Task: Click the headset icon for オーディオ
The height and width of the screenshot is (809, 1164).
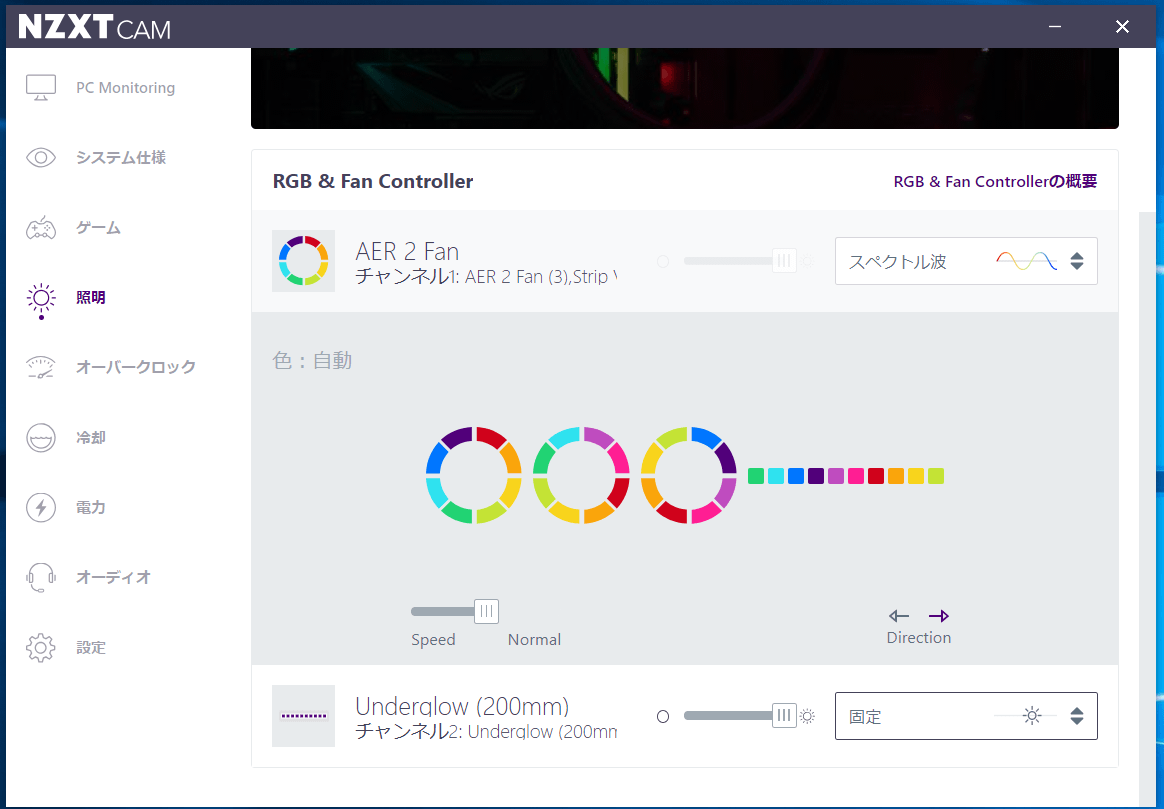Action: click(41, 577)
